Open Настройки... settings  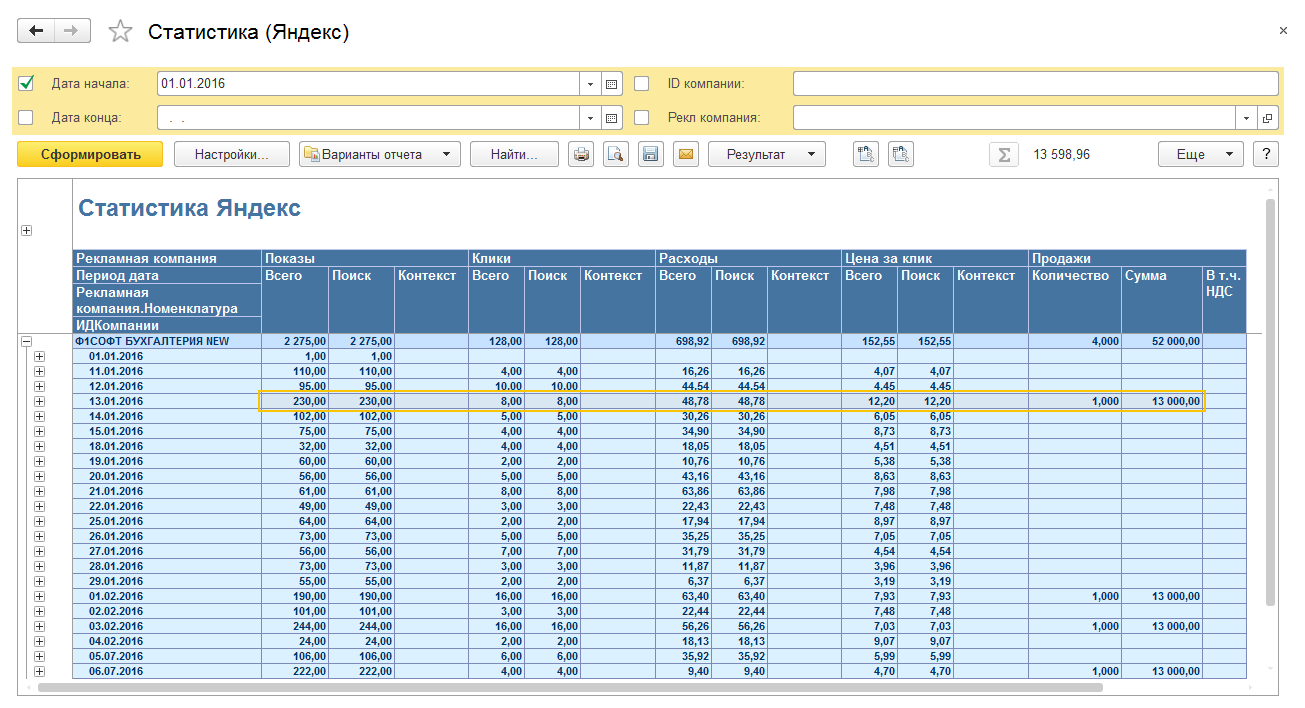click(232, 154)
